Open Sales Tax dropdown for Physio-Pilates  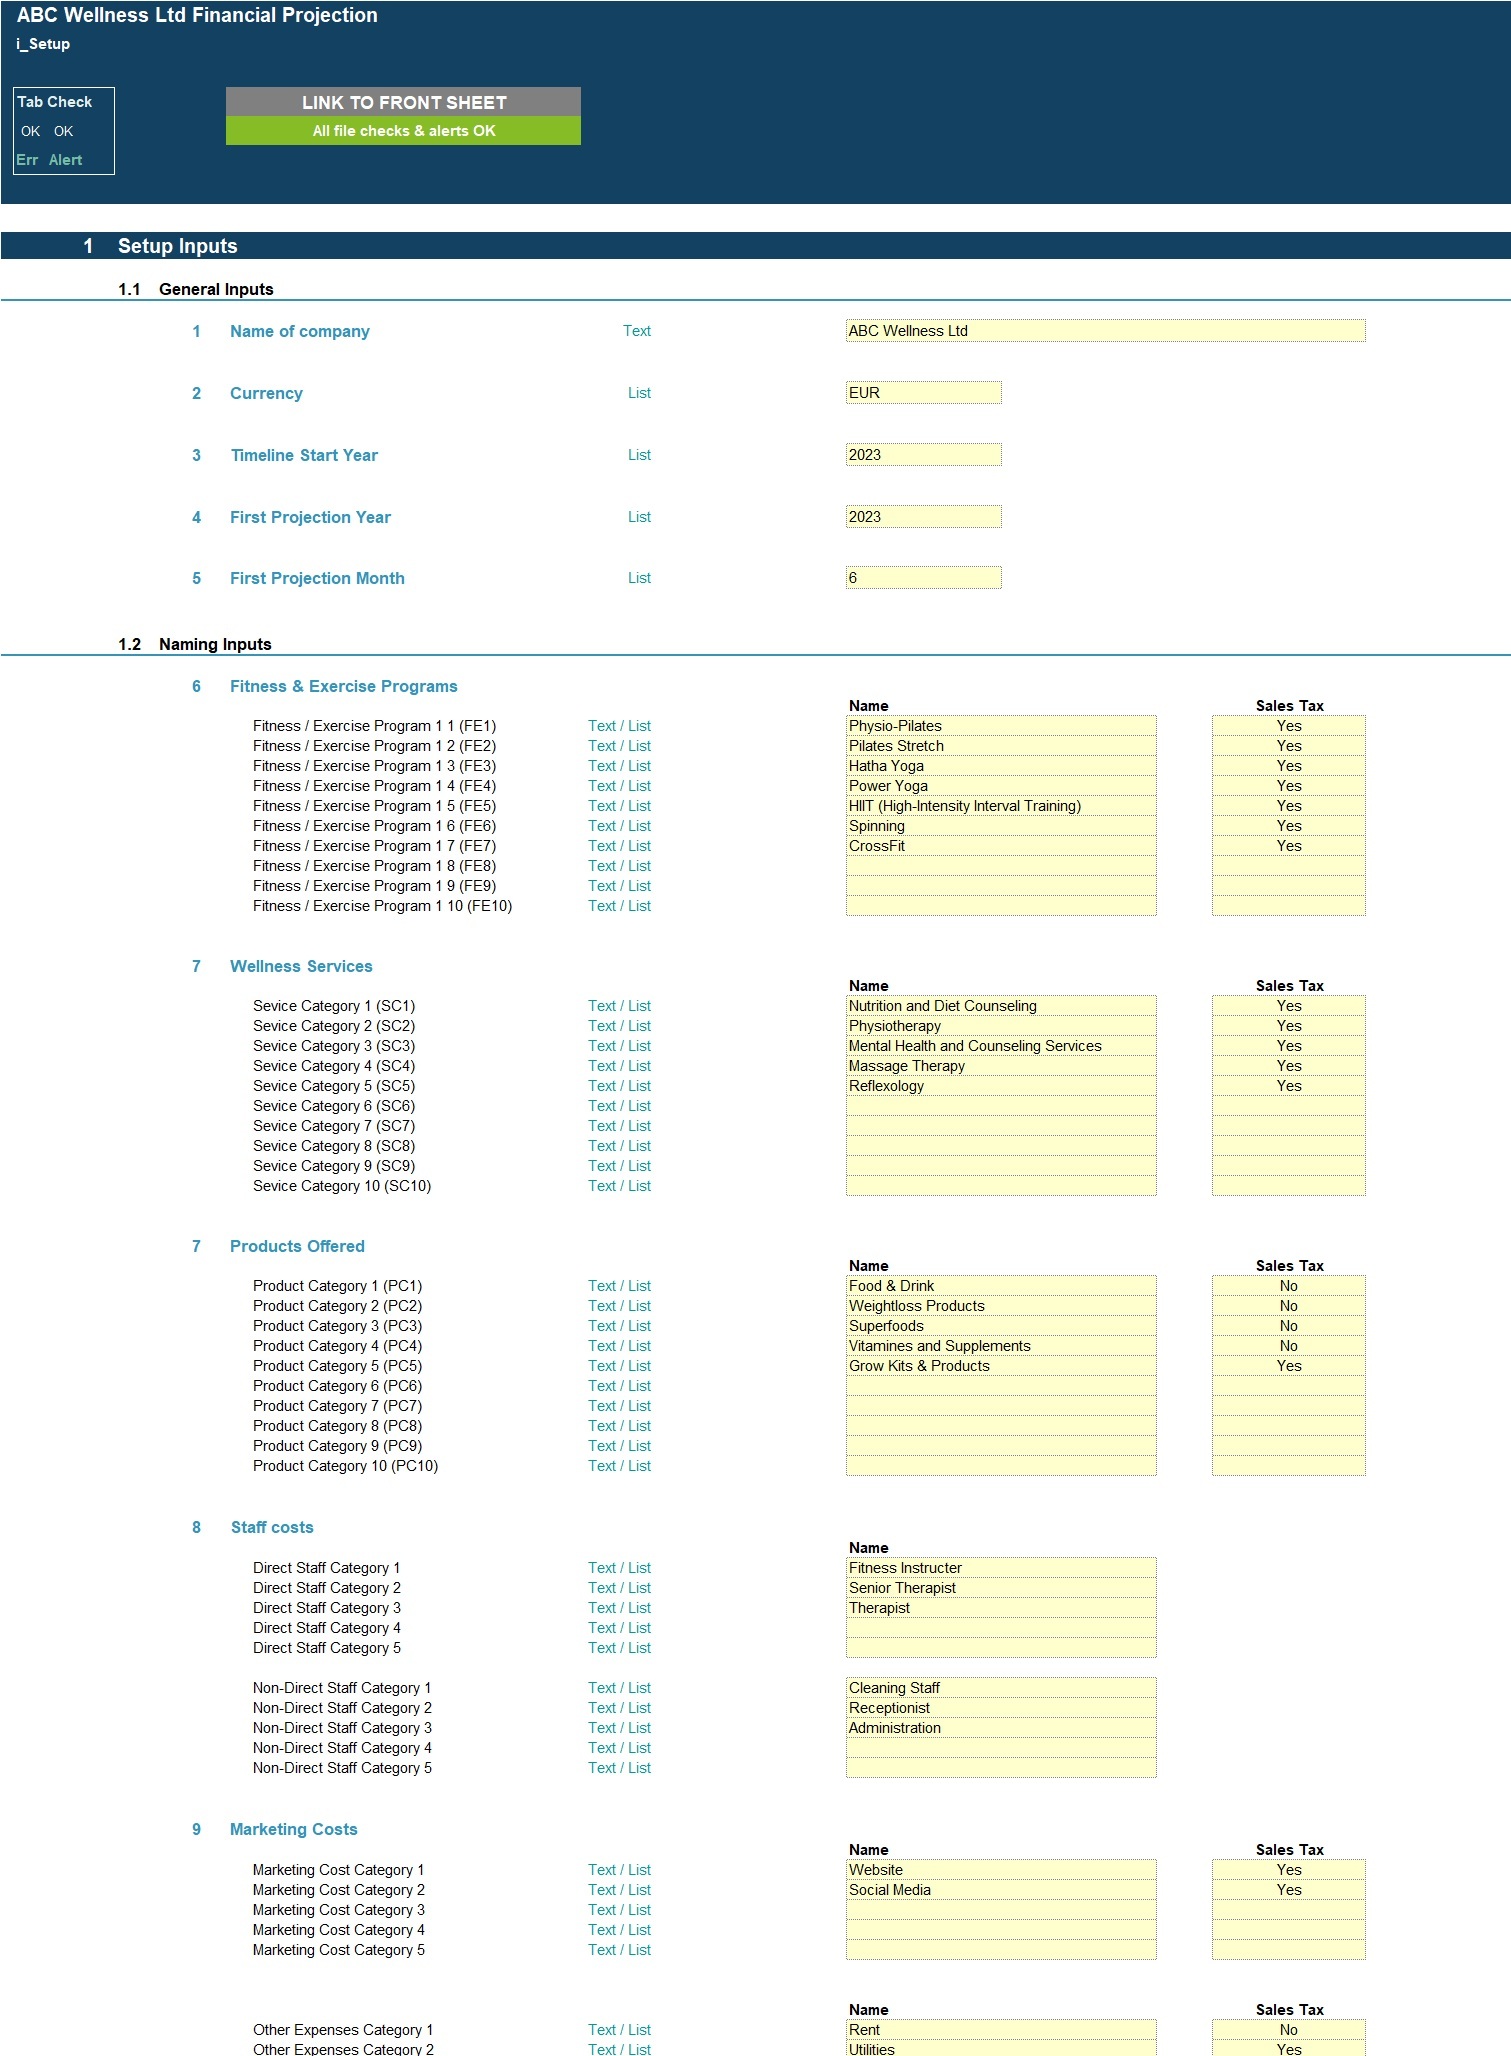(1288, 726)
